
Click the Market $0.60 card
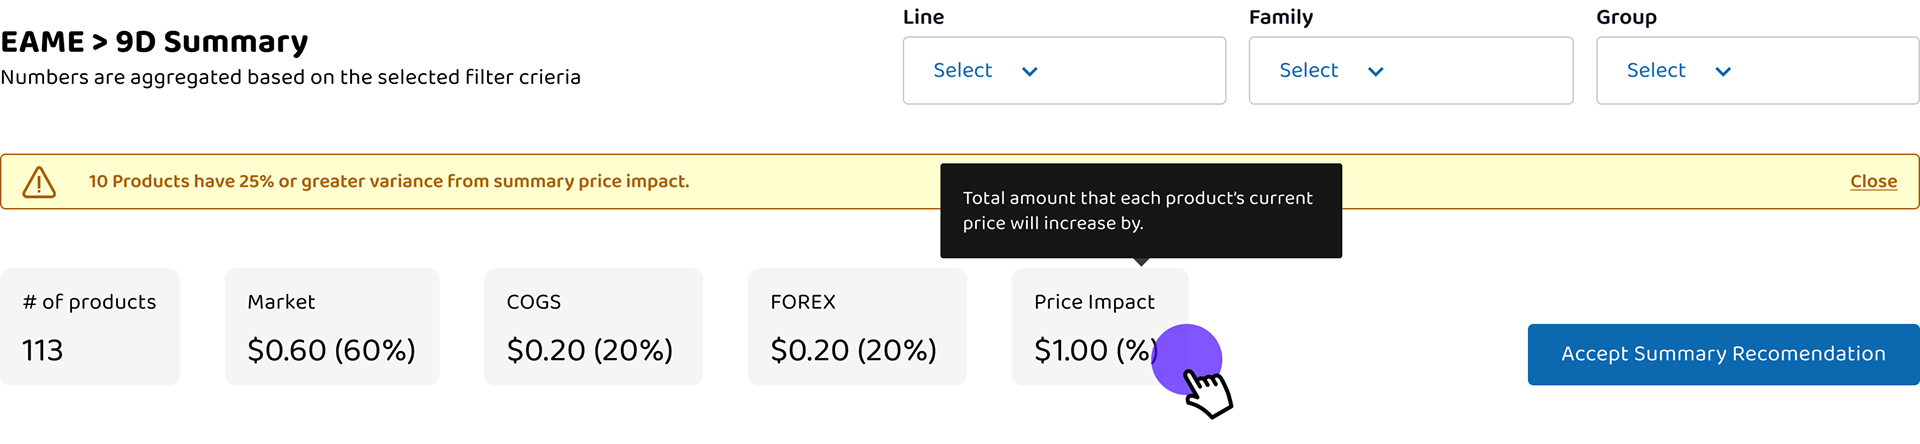coord(331,326)
